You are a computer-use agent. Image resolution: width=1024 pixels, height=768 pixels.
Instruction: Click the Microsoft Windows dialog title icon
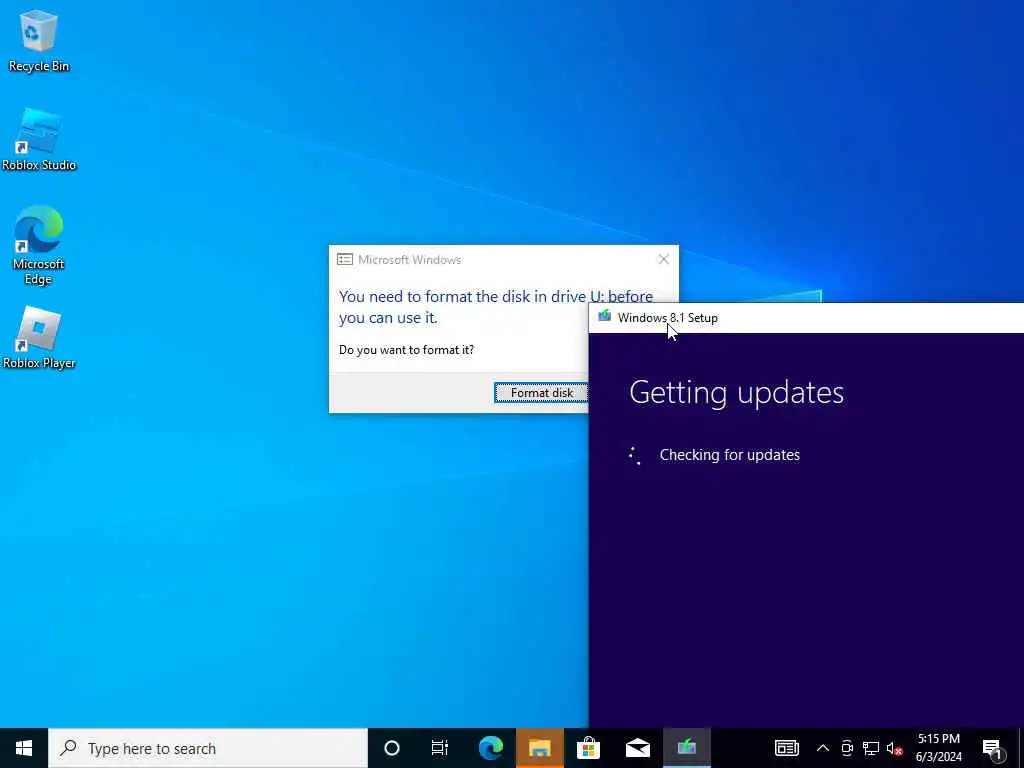345,259
